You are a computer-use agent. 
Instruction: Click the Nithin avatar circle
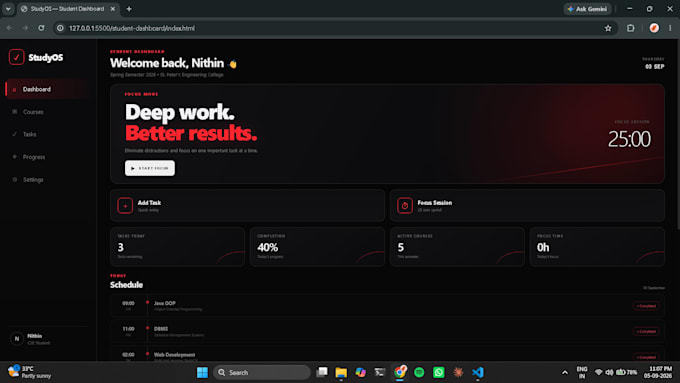pyautogui.click(x=17, y=339)
